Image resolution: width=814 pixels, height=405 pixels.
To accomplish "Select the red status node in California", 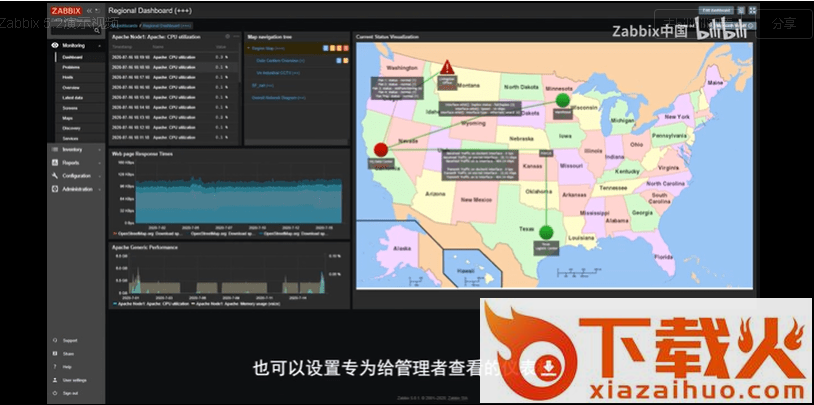I will 381,149.
